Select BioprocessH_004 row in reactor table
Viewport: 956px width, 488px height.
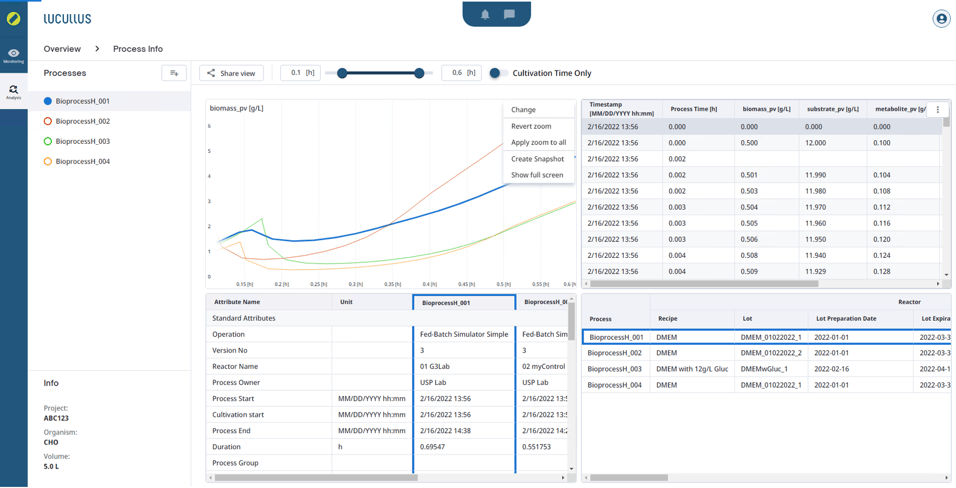766,385
